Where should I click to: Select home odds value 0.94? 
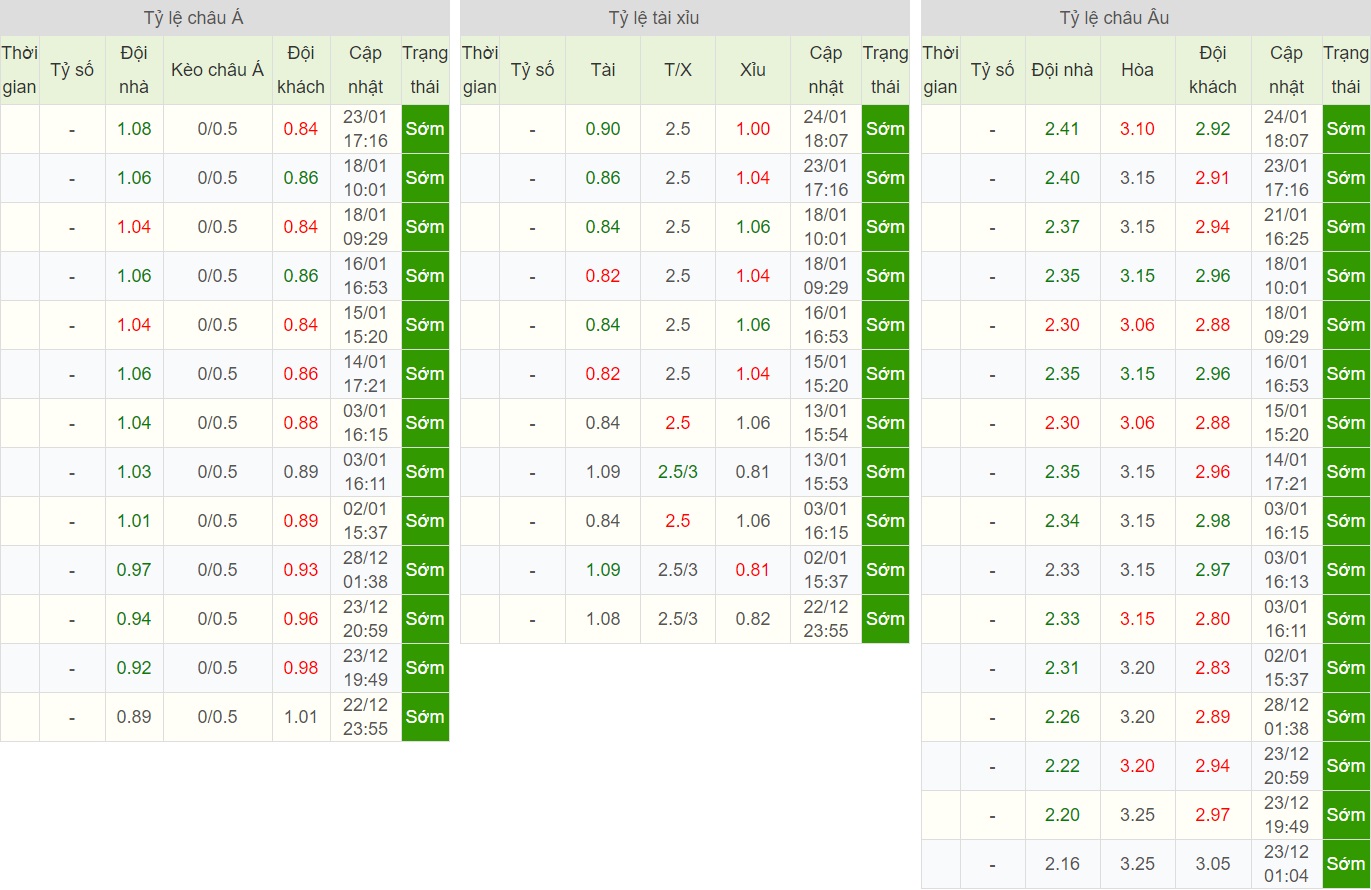pos(134,619)
